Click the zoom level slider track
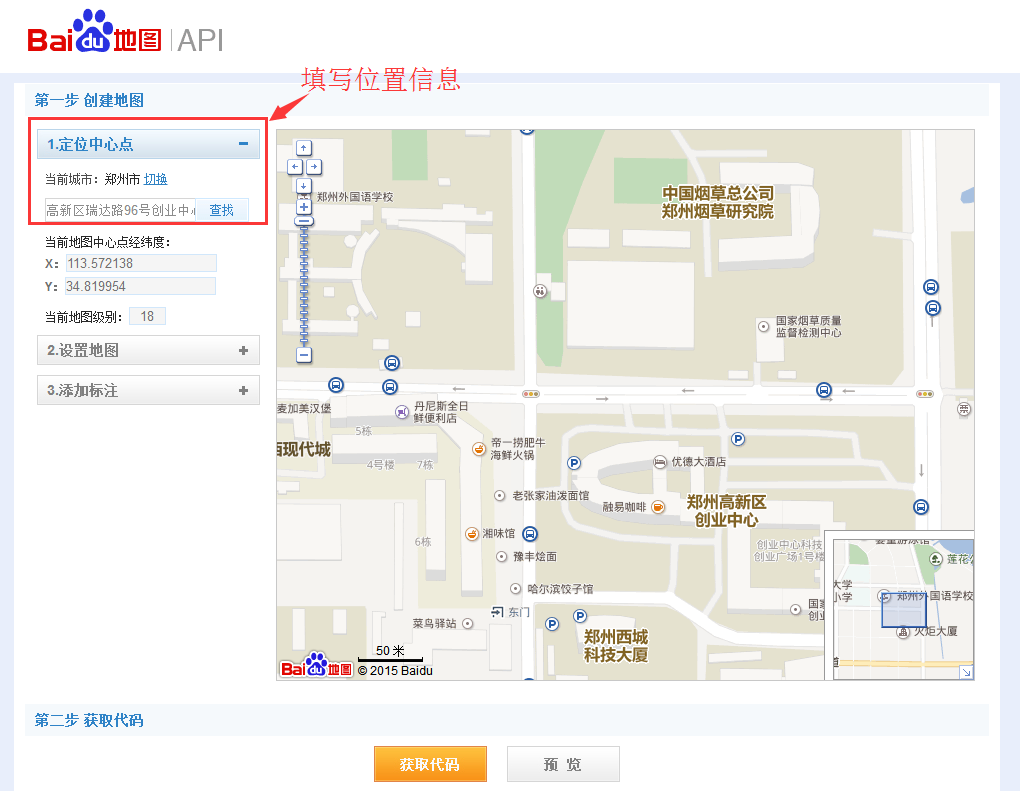The height and width of the screenshot is (791, 1020). pos(304,286)
